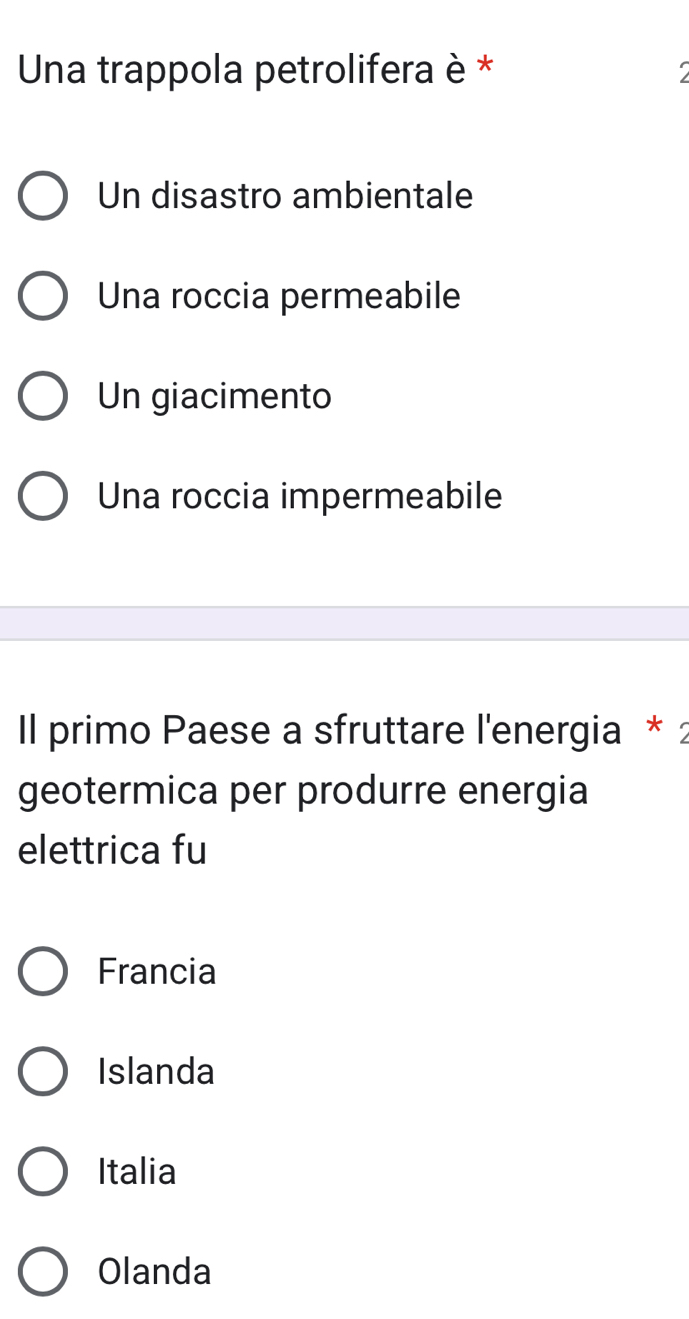Tick the "Italia" radio button

point(43,1172)
